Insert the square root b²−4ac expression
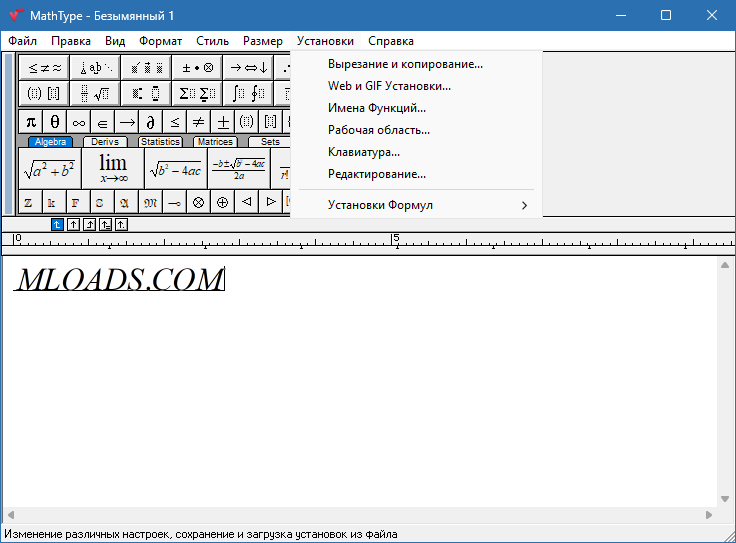This screenshot has height=543, width=736. (x=176, y=168)
